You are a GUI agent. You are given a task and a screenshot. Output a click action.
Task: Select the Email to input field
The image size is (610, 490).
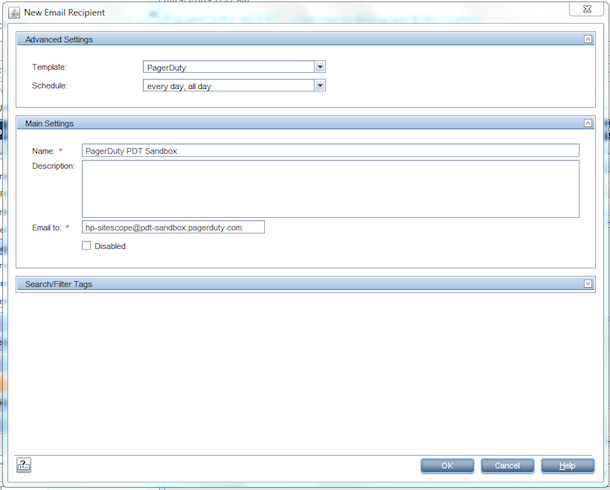click(173, 227)
